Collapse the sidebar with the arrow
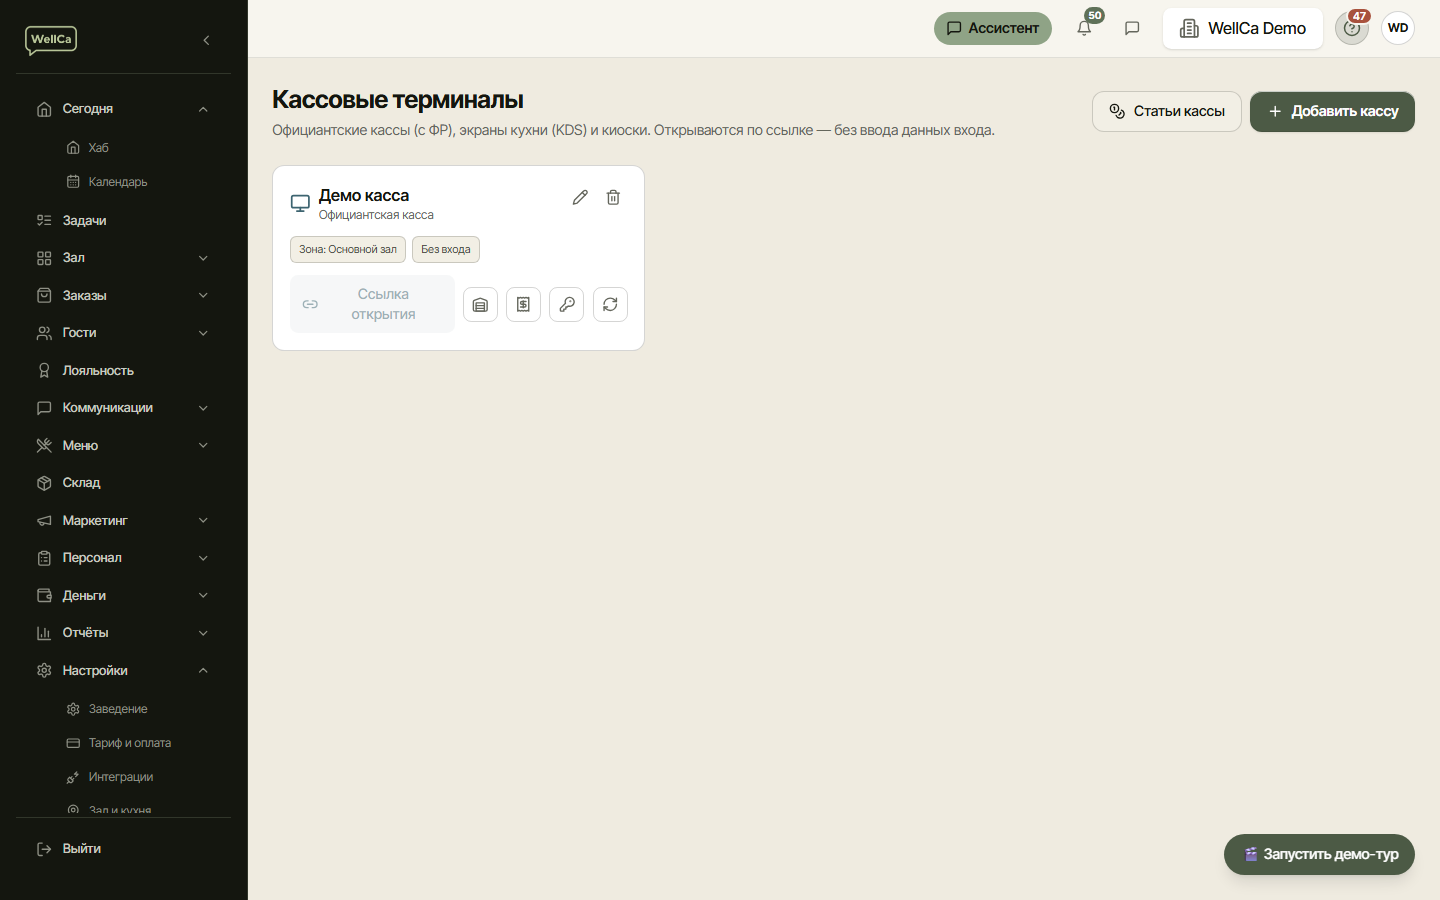1440x900 pixels. tap(206, 40)
